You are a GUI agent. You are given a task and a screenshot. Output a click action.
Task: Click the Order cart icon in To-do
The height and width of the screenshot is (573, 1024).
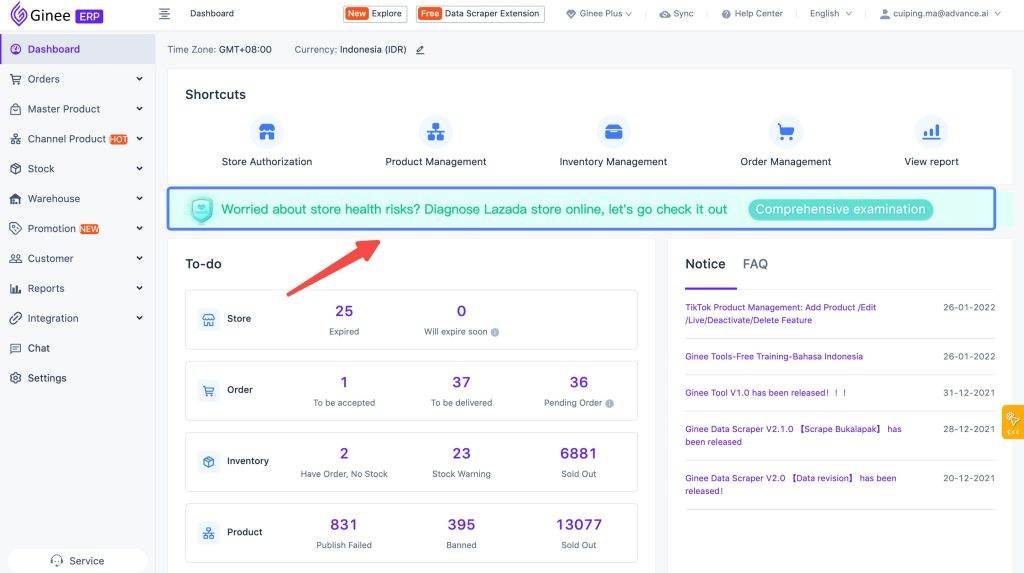[x=208, y=391]
